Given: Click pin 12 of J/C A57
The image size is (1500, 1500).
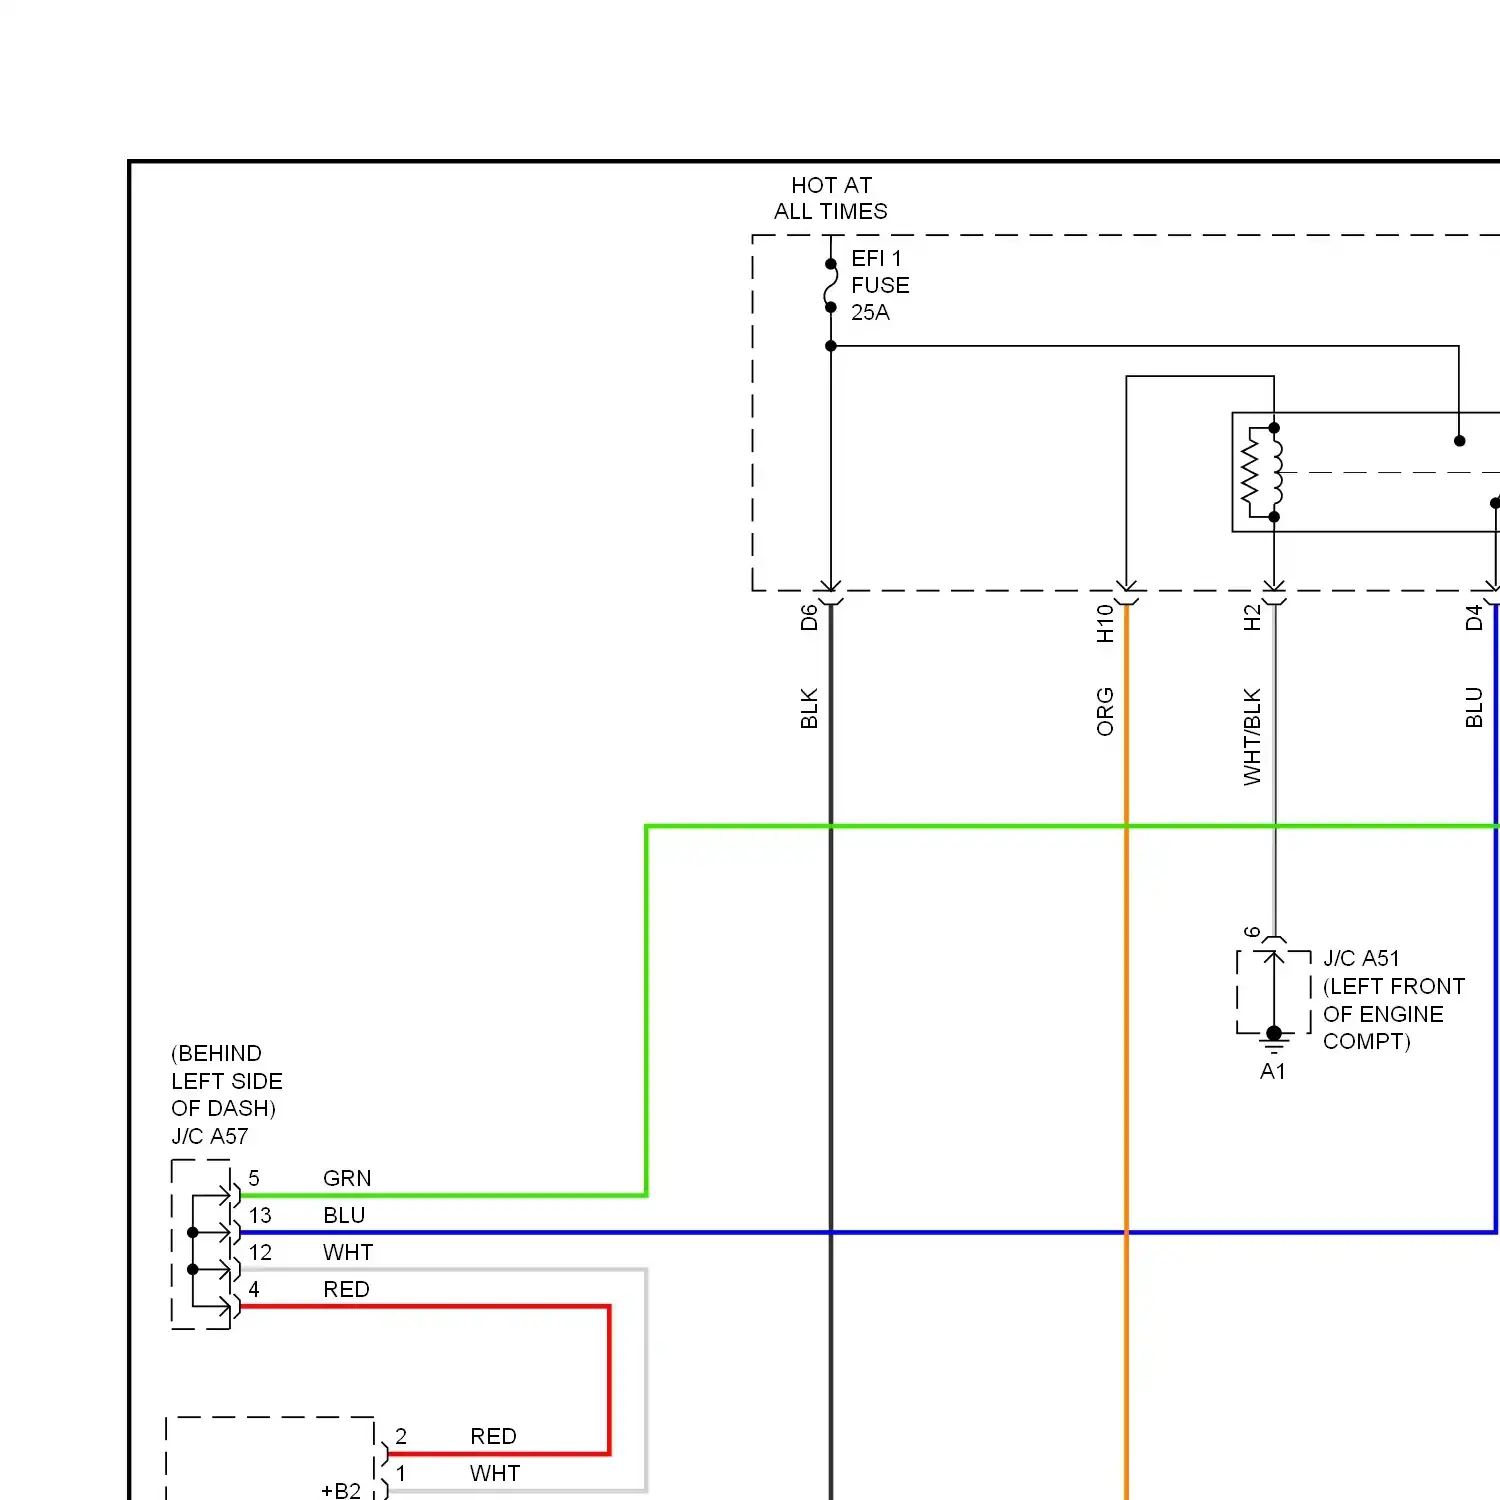Looking at the screenshot, I should point(260,1252).
